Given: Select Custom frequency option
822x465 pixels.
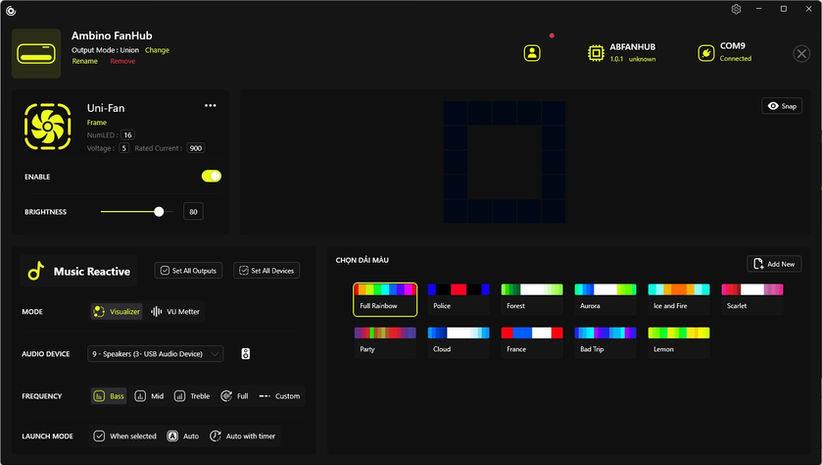Looking at the screenshot, I should click(x=279, y=396).
